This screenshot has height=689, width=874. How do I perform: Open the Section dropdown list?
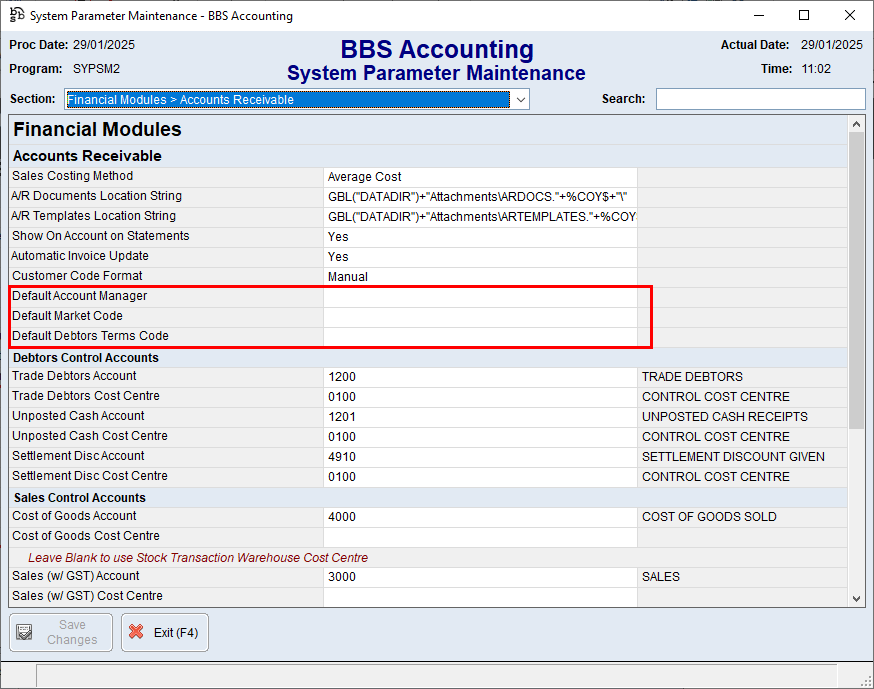(519, 100)
